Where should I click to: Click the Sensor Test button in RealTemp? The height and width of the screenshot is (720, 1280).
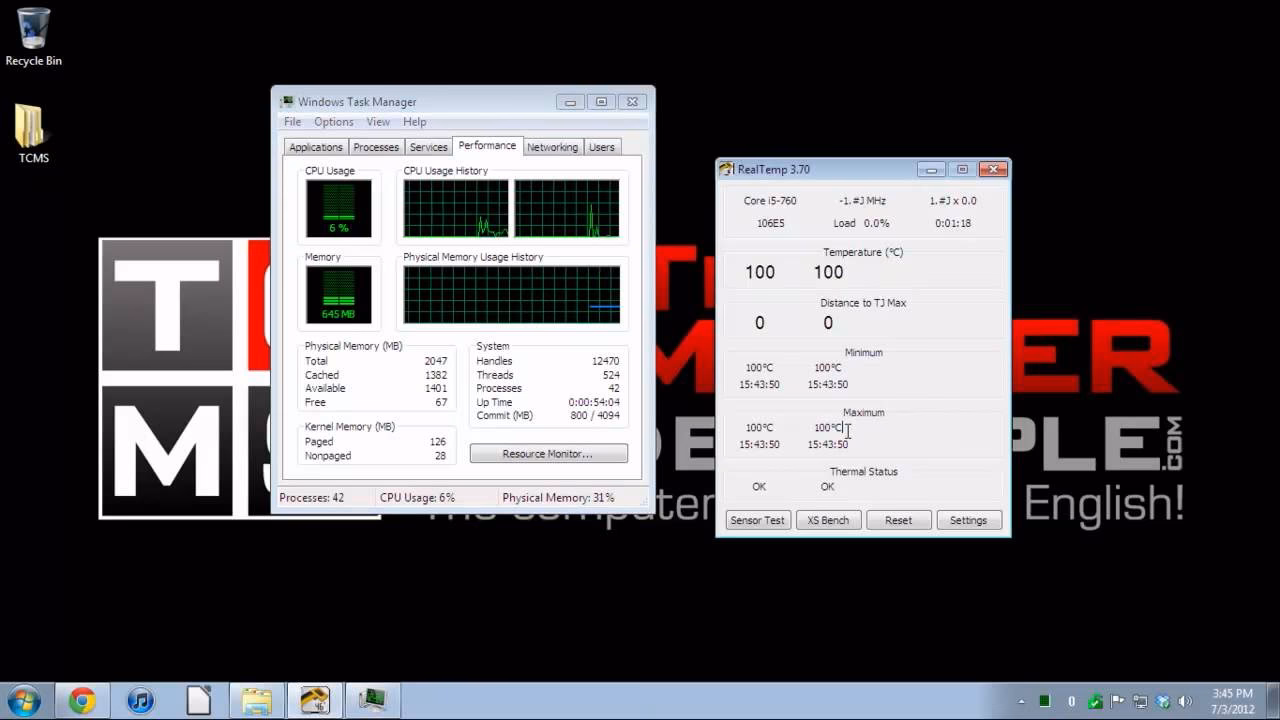click(758, 520)
